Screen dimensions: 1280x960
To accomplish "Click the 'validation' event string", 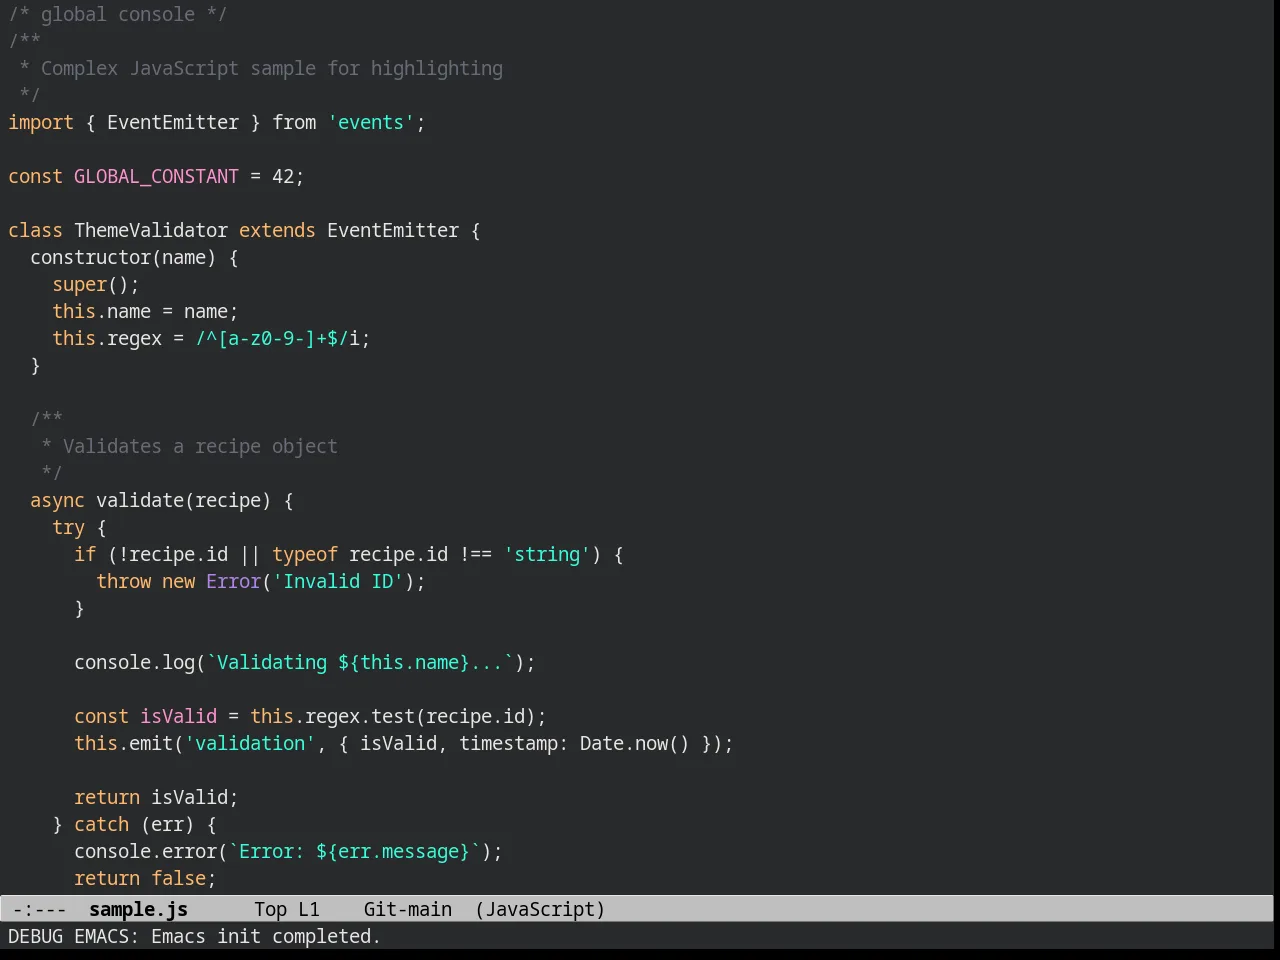I will pyautogui.click(x=250, y=743).
